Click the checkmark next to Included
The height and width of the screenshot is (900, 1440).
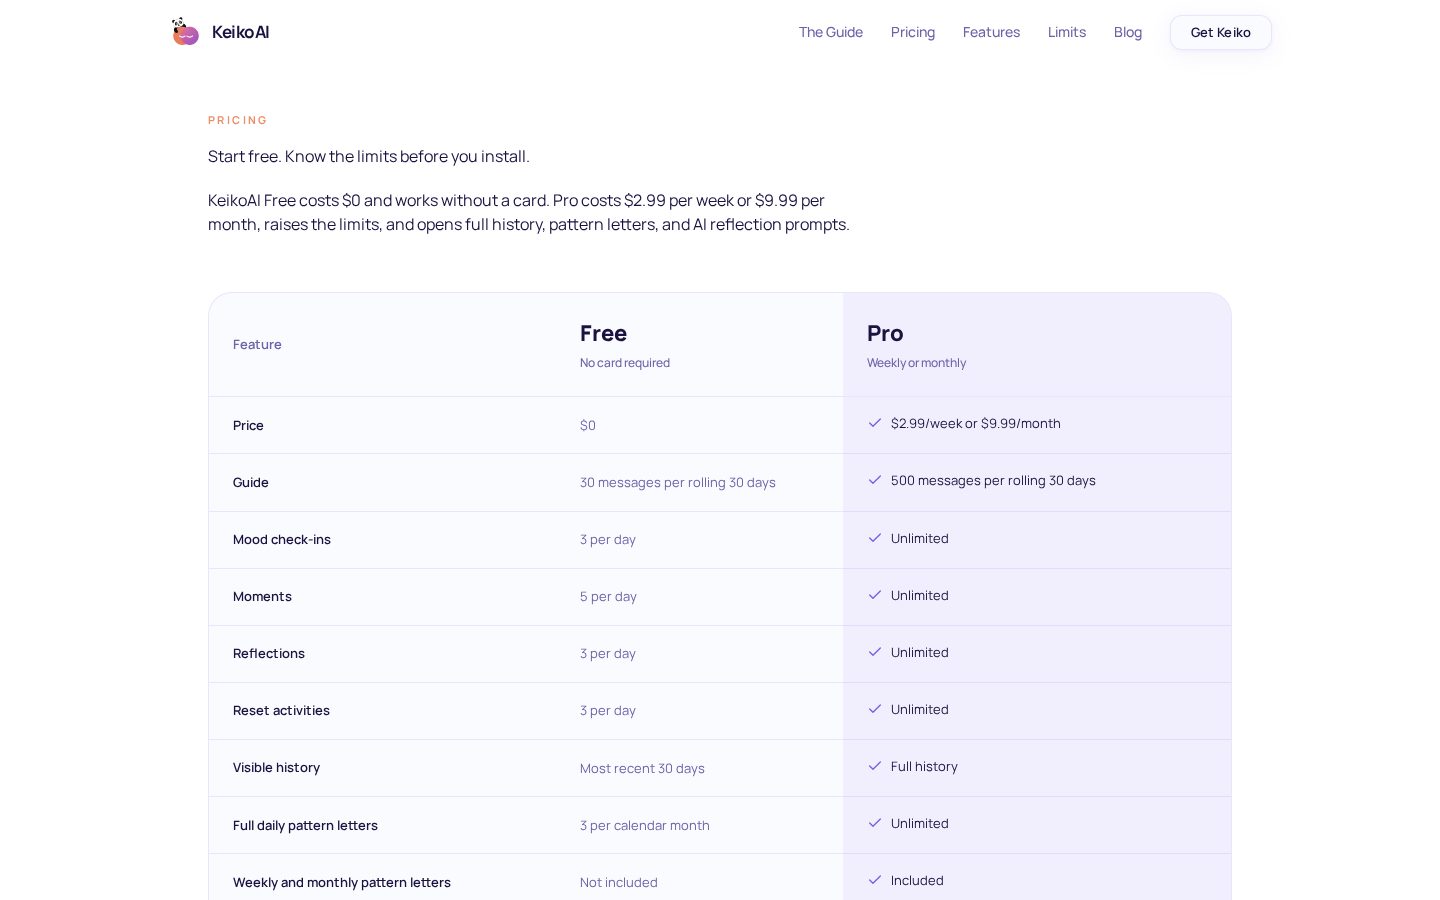(875, 880)
